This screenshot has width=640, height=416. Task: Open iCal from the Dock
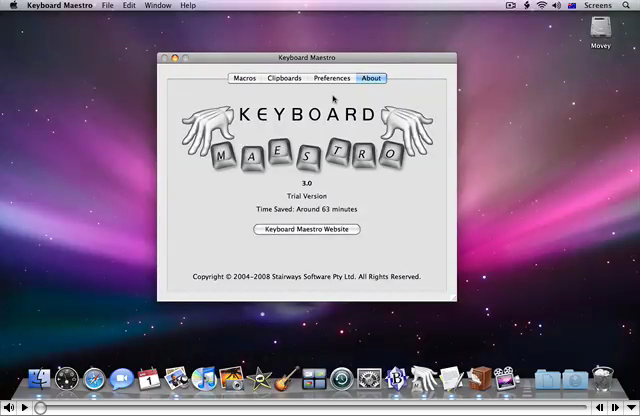149,379
